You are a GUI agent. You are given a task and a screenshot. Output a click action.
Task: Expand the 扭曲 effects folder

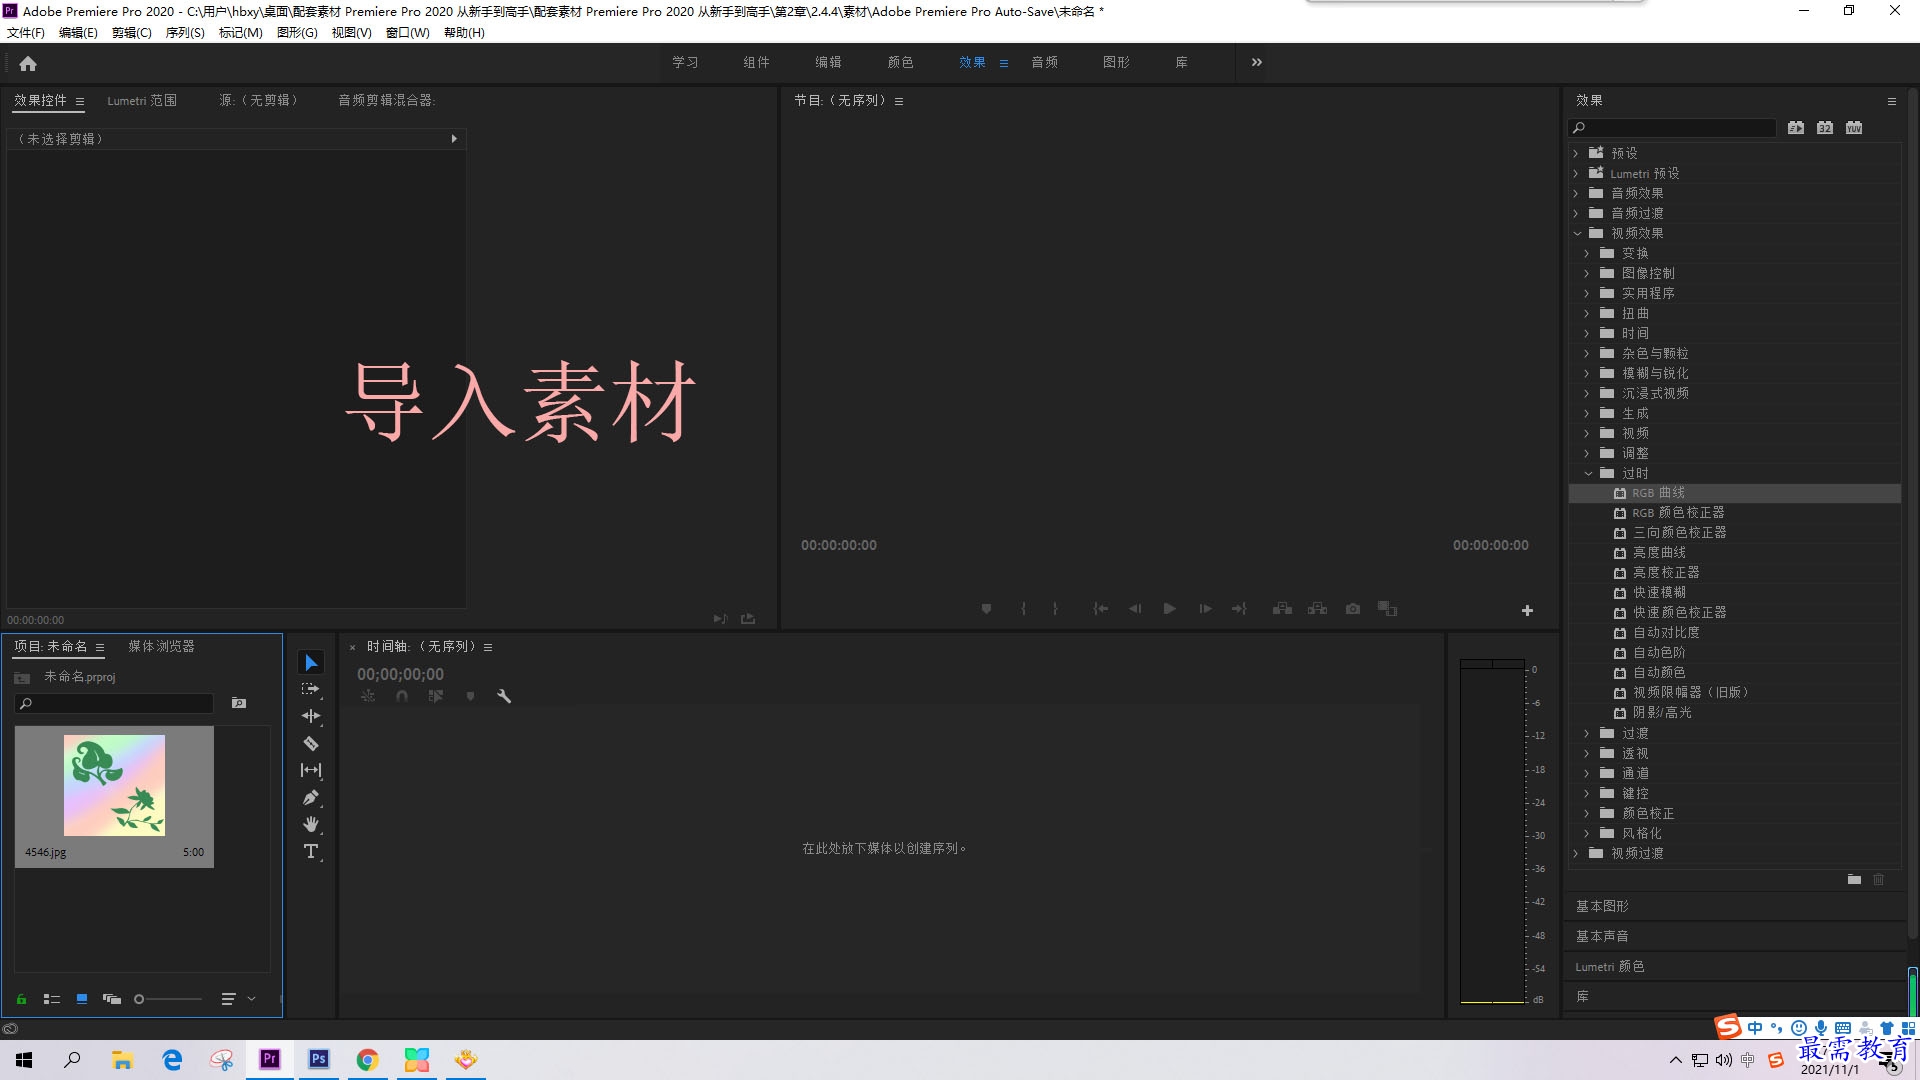pyautogui.click(x=1587, y=314)
